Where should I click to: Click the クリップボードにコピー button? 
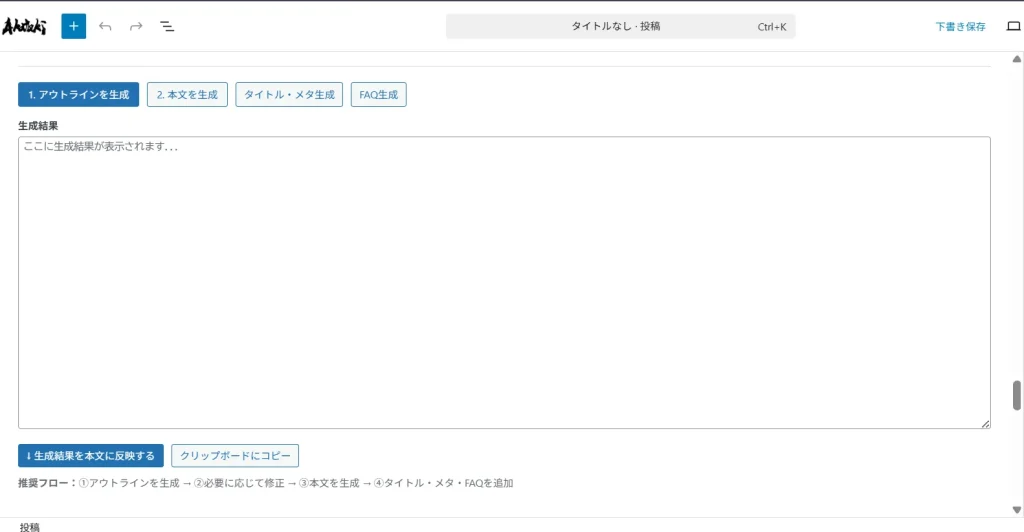[x=235, y=456]
